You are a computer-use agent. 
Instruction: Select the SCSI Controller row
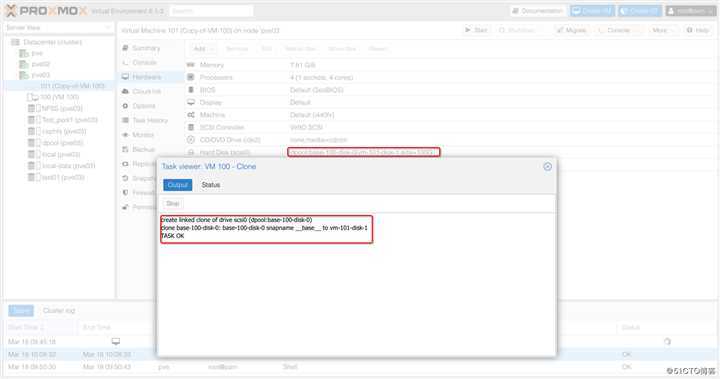[x=450, y=127]
